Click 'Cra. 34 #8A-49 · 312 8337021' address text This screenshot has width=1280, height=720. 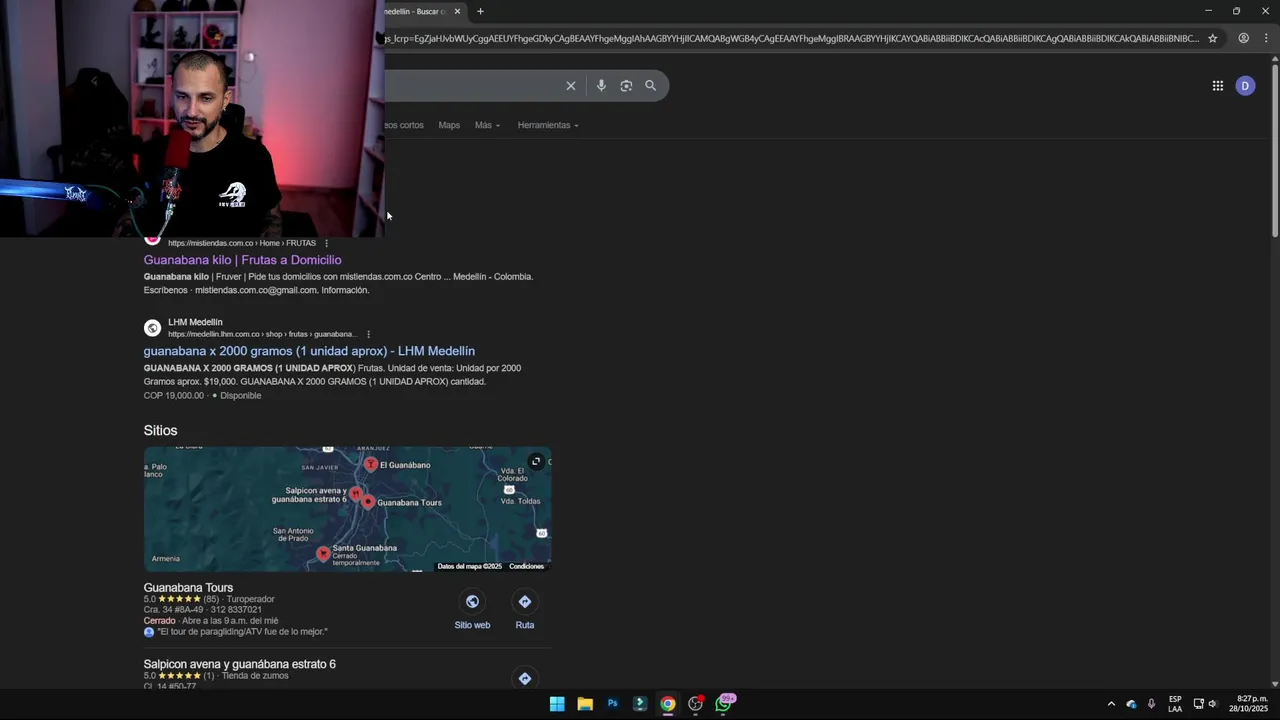click(x=202, y=610)
